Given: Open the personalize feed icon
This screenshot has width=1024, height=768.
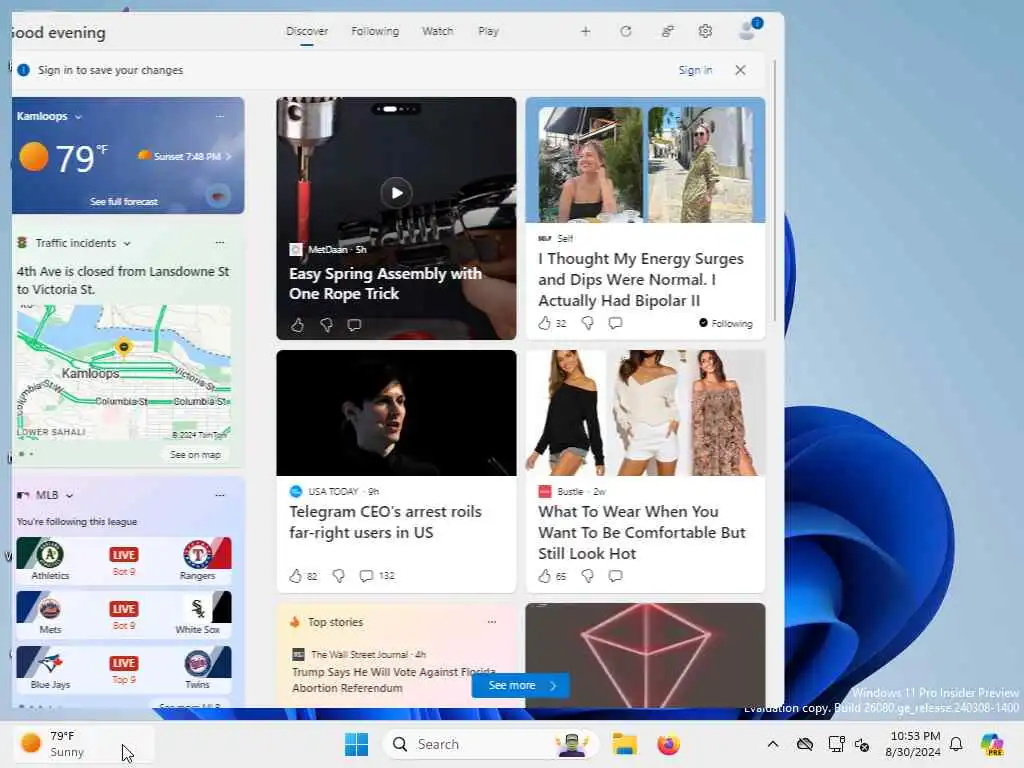Looking at the screenshot, I should [x=667, y=31].
